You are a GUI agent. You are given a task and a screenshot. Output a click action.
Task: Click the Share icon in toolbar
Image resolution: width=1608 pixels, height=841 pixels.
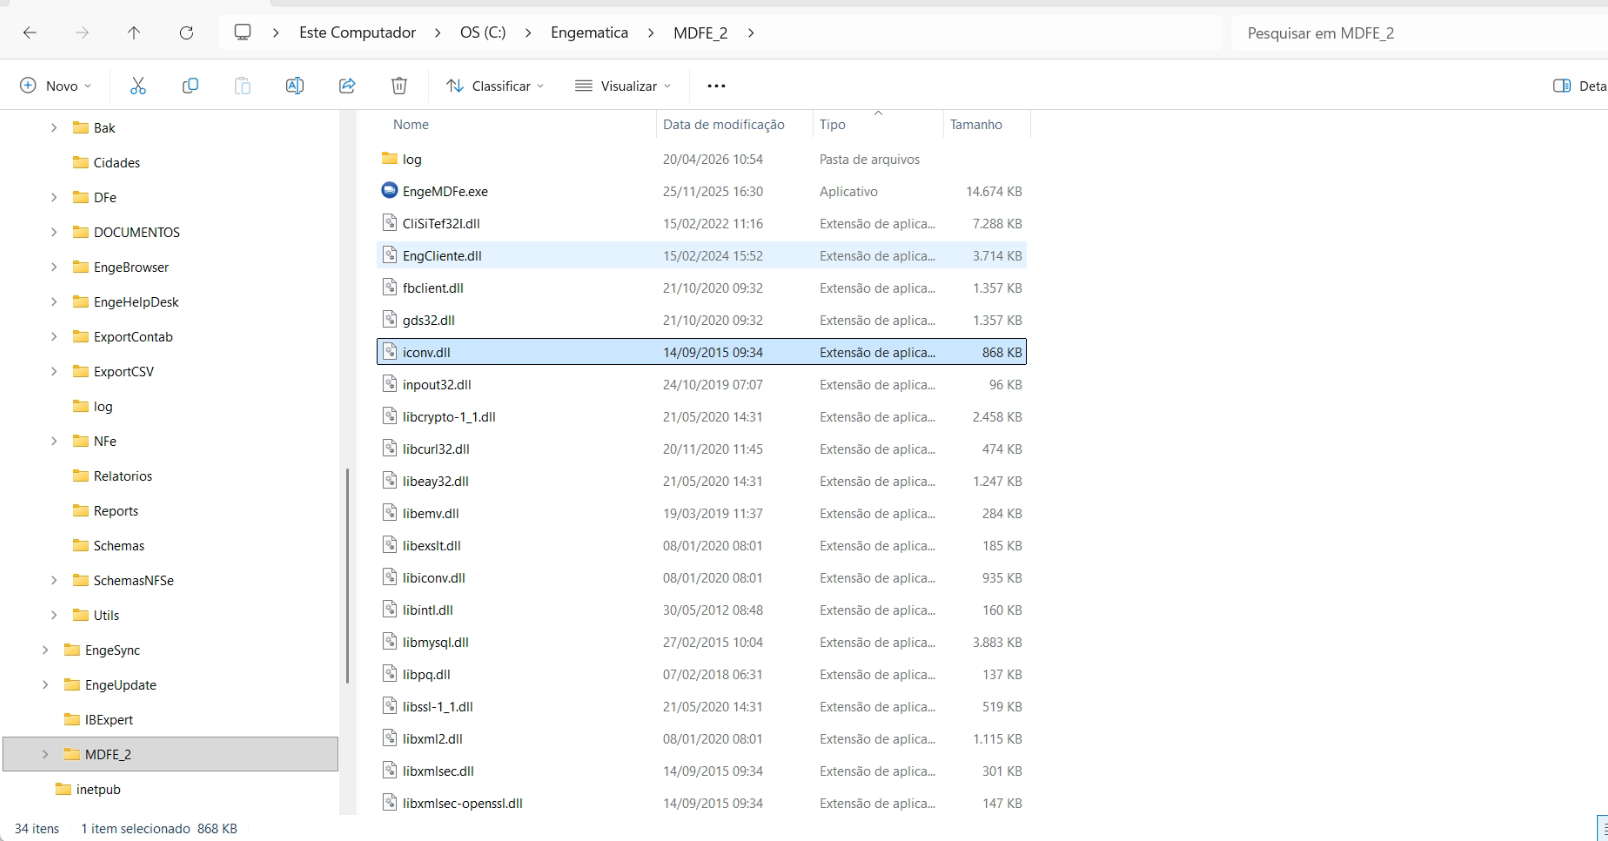[347, 86]
